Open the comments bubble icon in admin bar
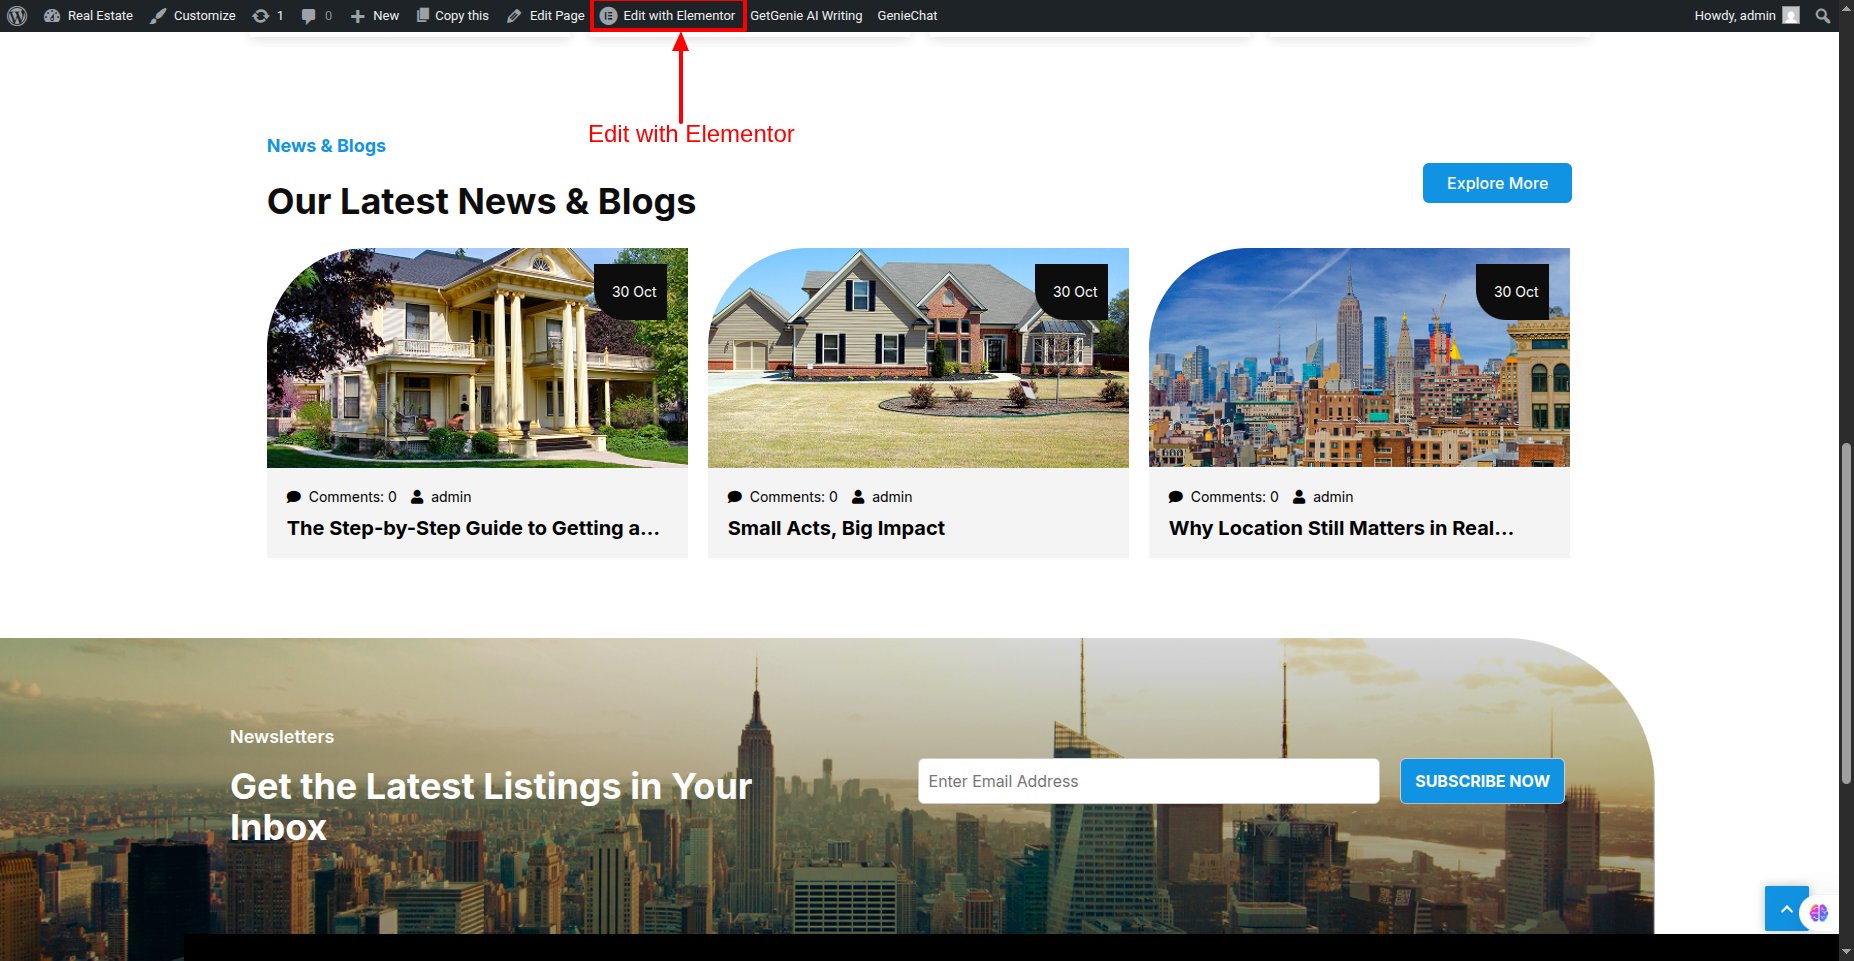This screenshot has height=961, width=1854. [x=316, y=16]
